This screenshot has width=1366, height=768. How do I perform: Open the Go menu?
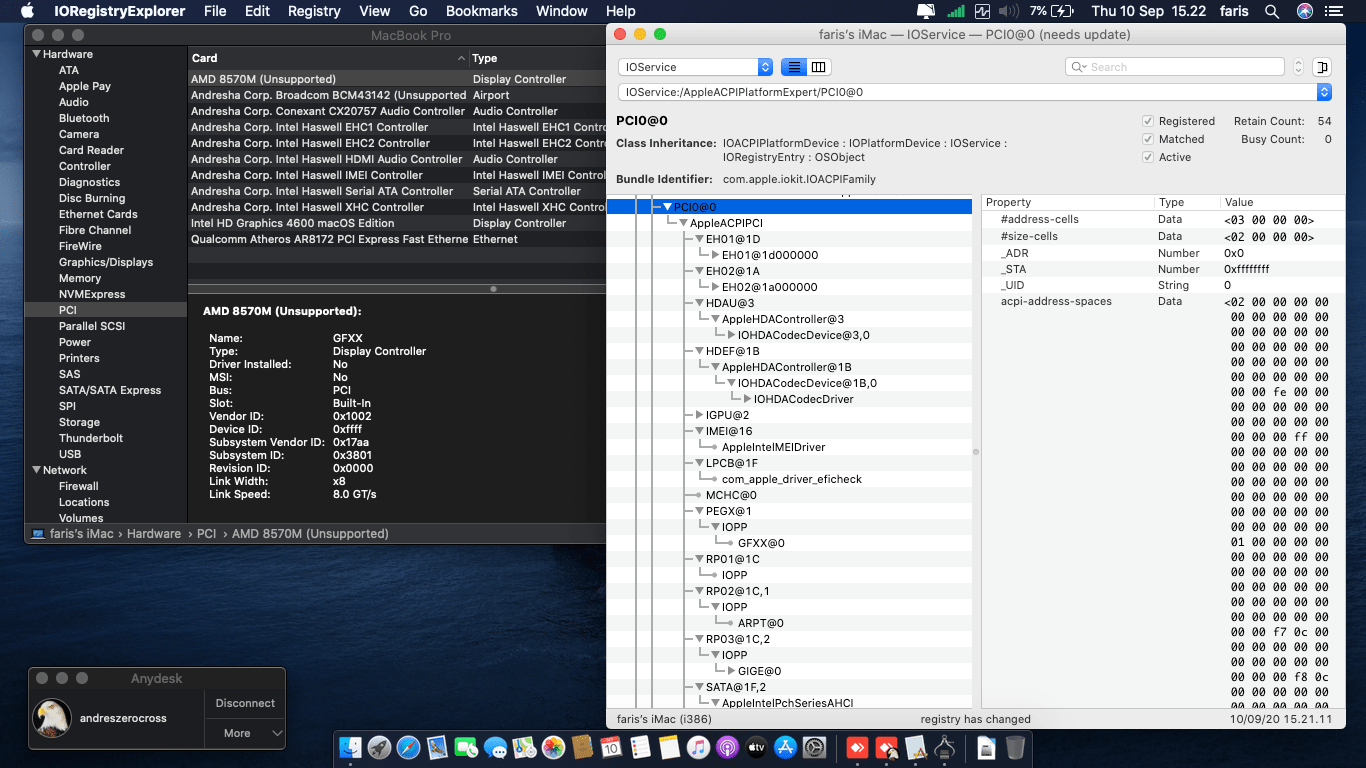[418, 11]
